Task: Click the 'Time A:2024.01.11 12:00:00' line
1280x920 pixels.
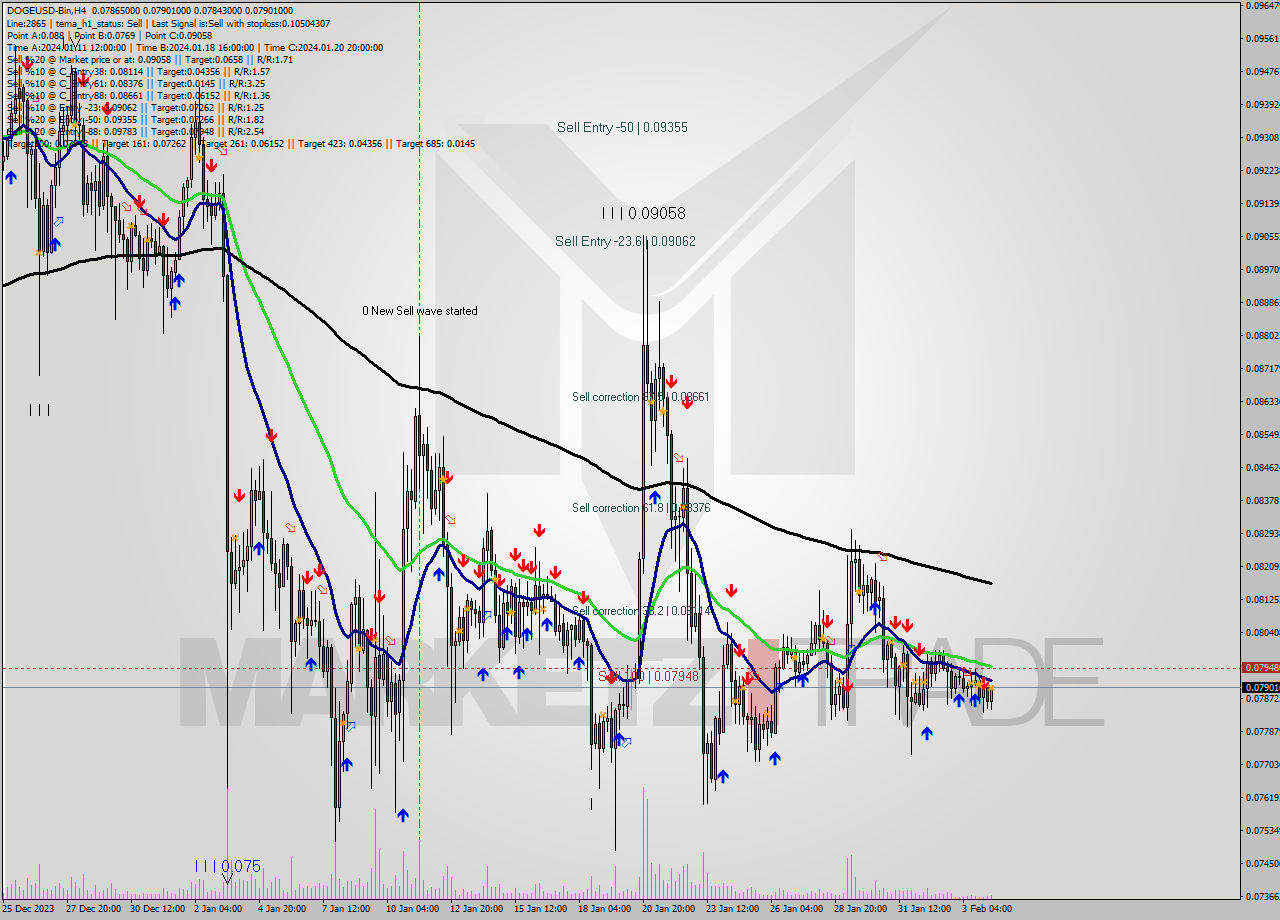Action: coord(66,47)
